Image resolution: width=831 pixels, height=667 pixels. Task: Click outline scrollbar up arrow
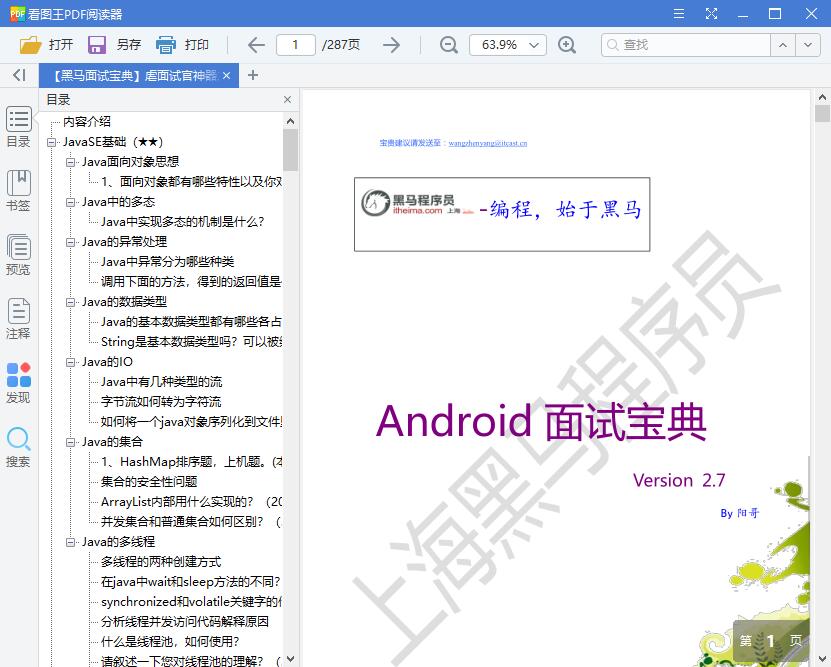(x=290, y=121)
